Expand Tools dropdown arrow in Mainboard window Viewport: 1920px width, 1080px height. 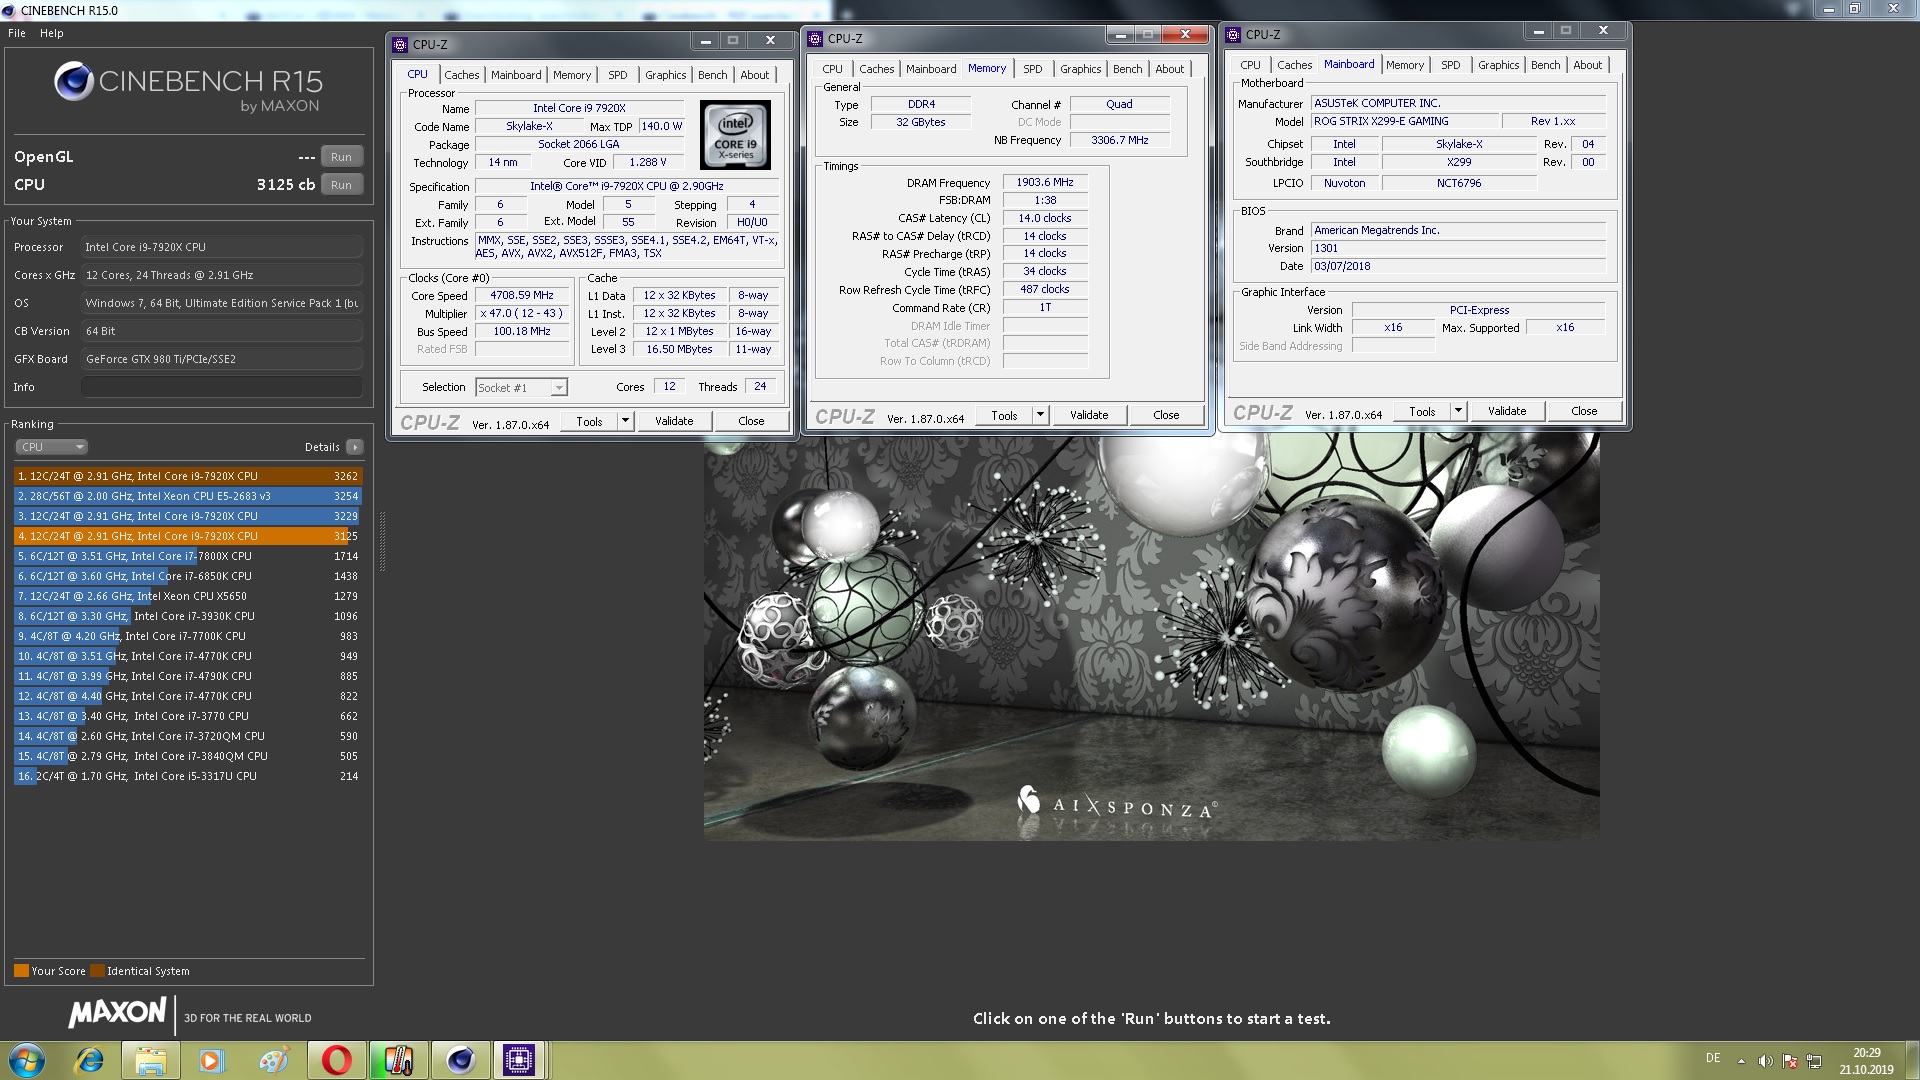click(x=1458, y=411)
